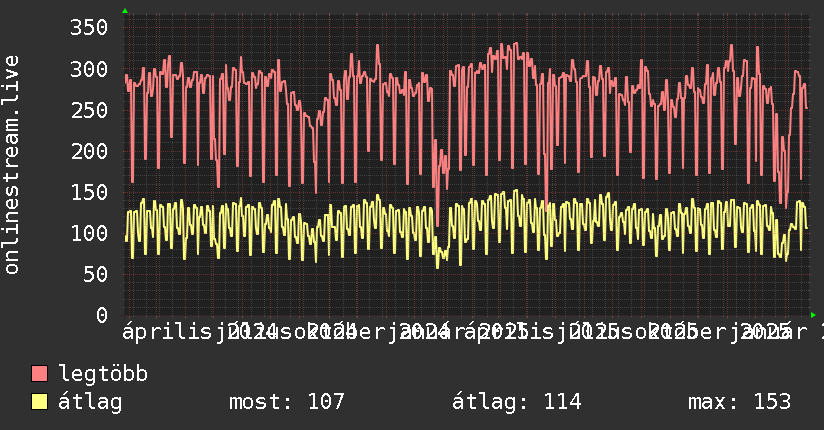Click the '350' y-axis label
Viewport: 824px width, 430px height.
click(x=89, y=27)
